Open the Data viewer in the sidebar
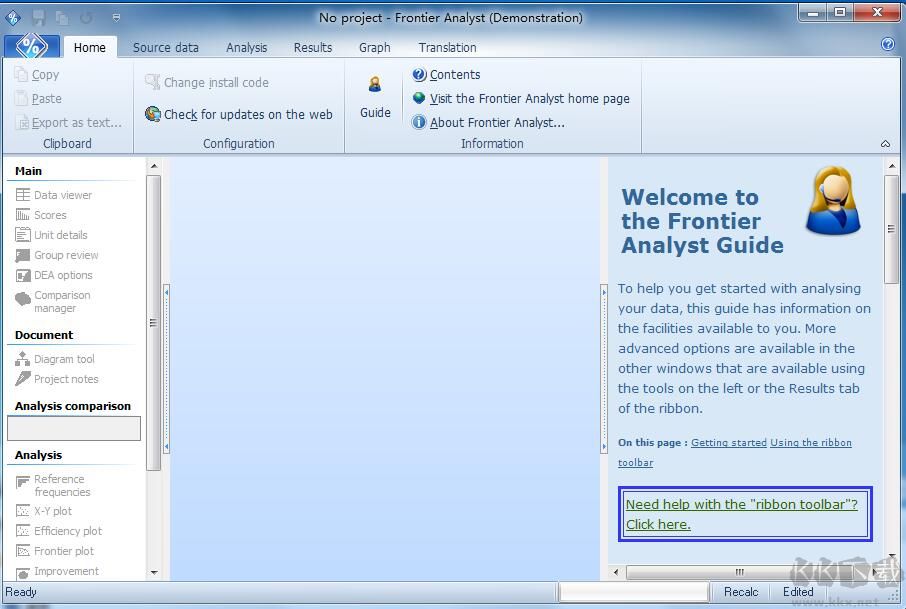The image size is (906, 609). [x=62, y=195]
